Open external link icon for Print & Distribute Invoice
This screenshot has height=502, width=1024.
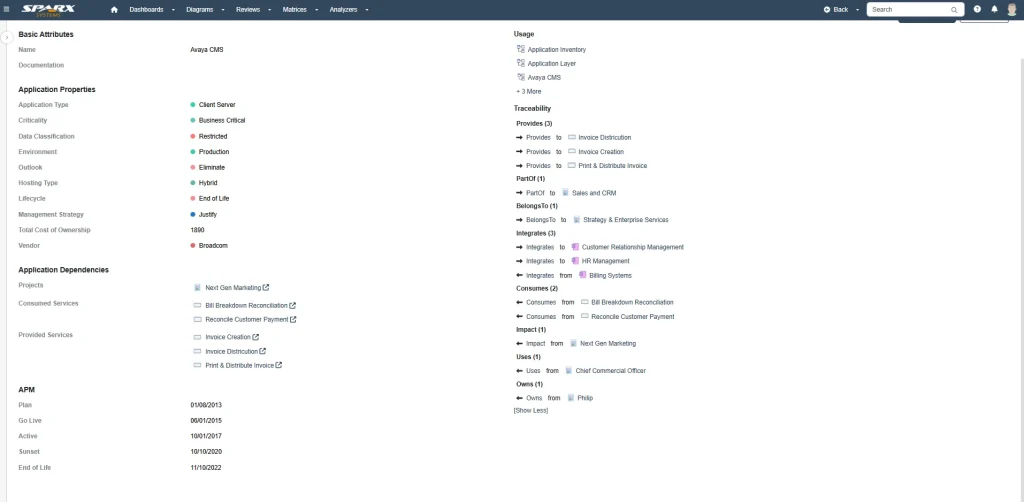(x=278, y=365)
